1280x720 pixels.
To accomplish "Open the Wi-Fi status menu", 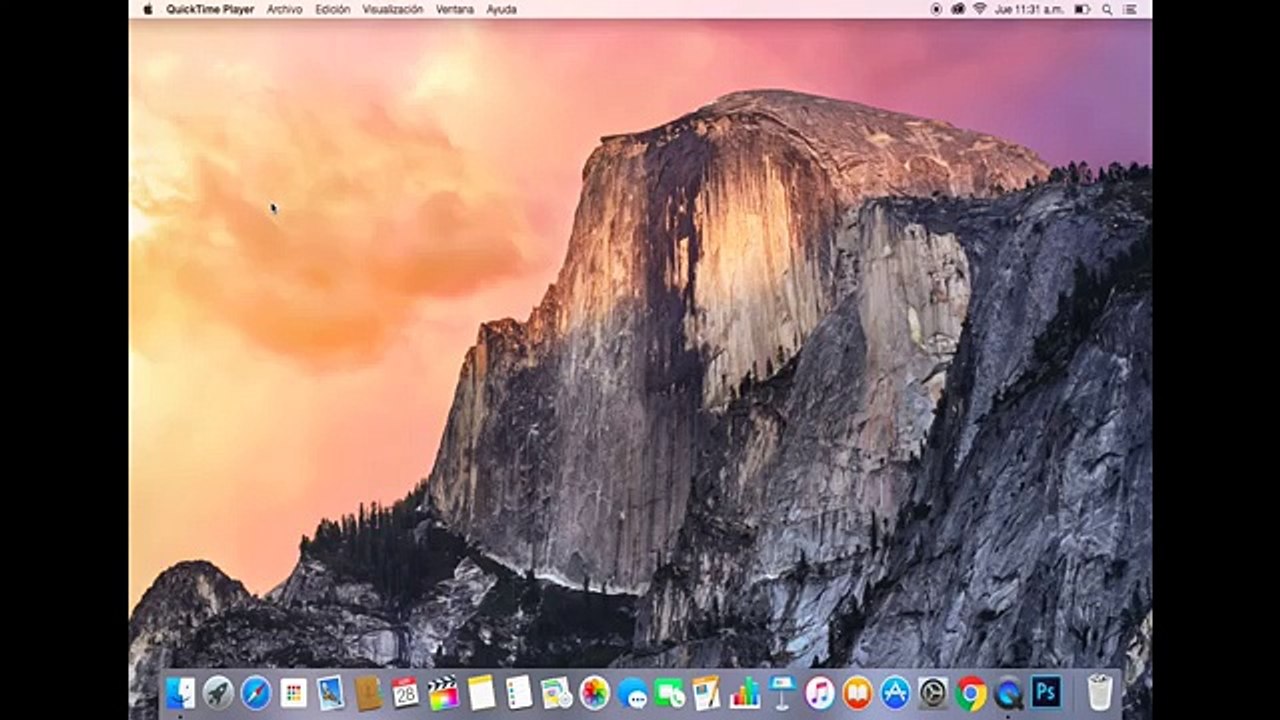I will click(979, 9).
